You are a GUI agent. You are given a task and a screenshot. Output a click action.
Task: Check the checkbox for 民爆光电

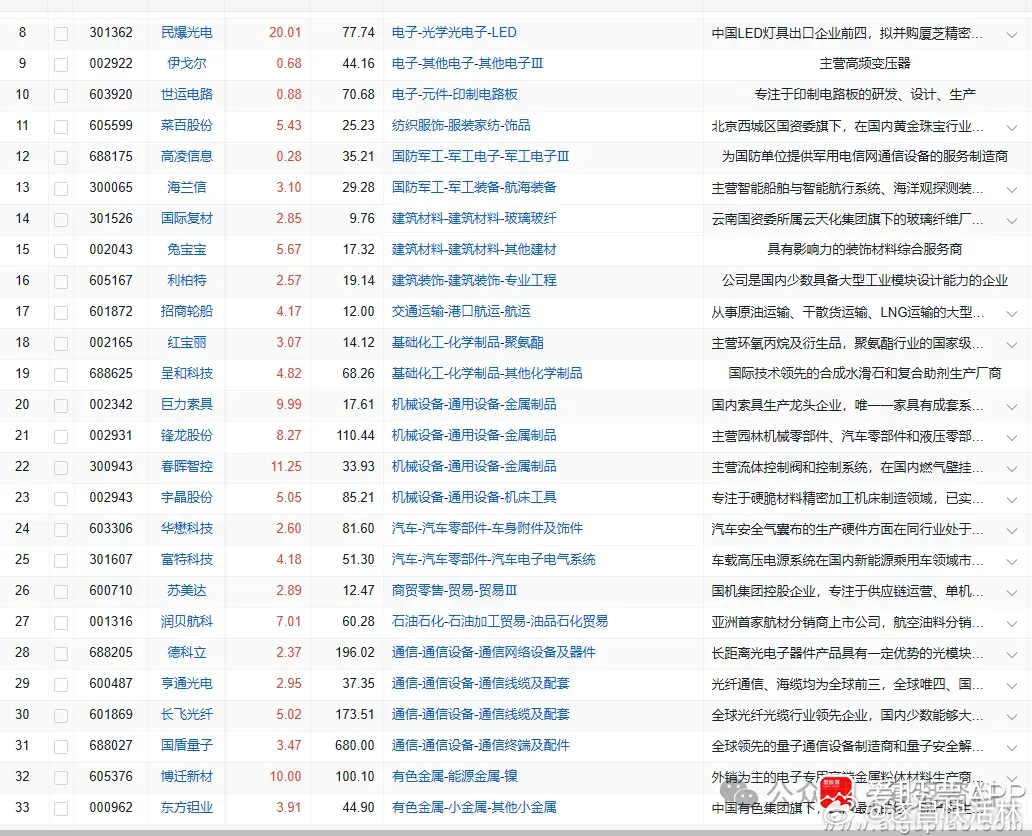[x=61, y=32]
